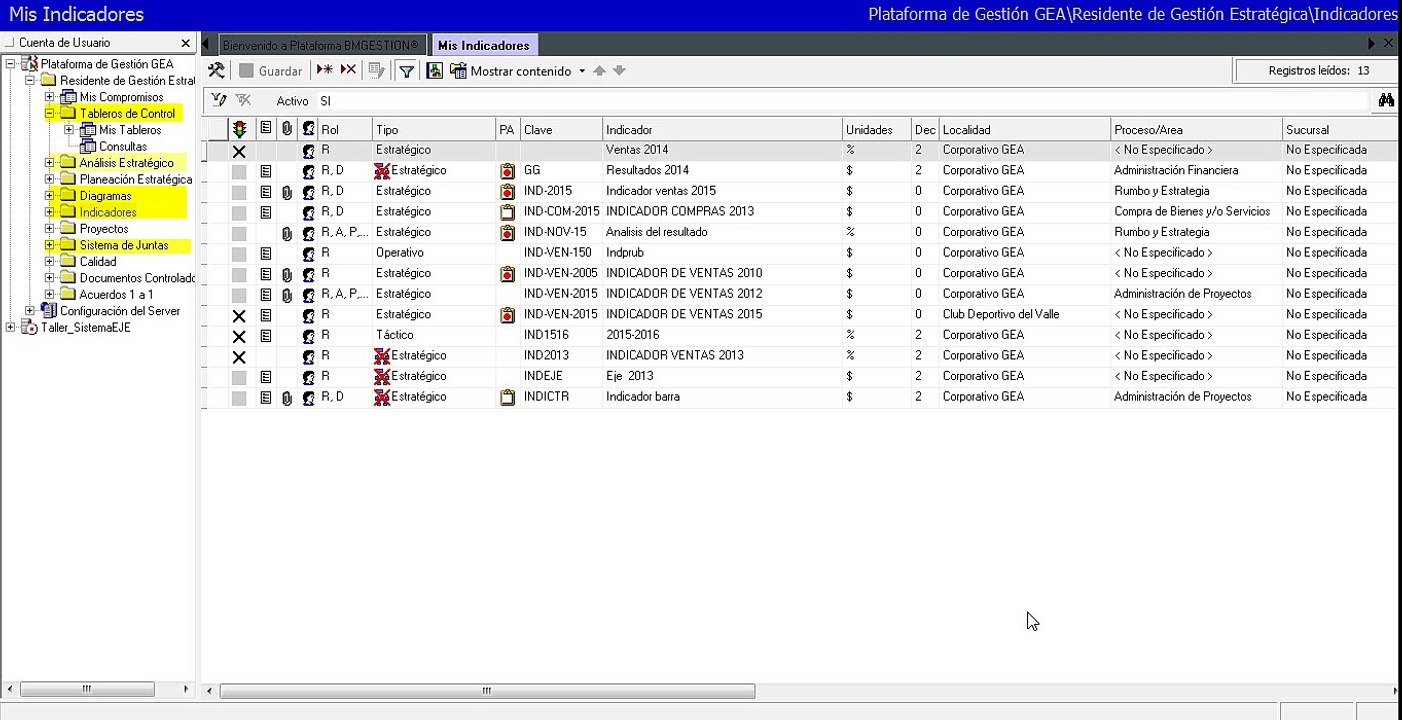Click the gray status box in Indprub row
This screenshot has width=1402, height=720.
[239, 253]
